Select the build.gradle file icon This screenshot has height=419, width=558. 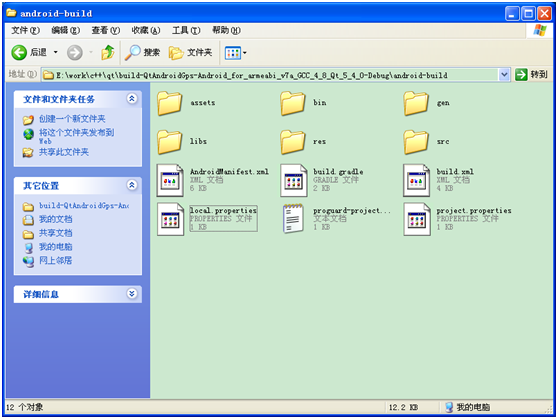[294, 180]
